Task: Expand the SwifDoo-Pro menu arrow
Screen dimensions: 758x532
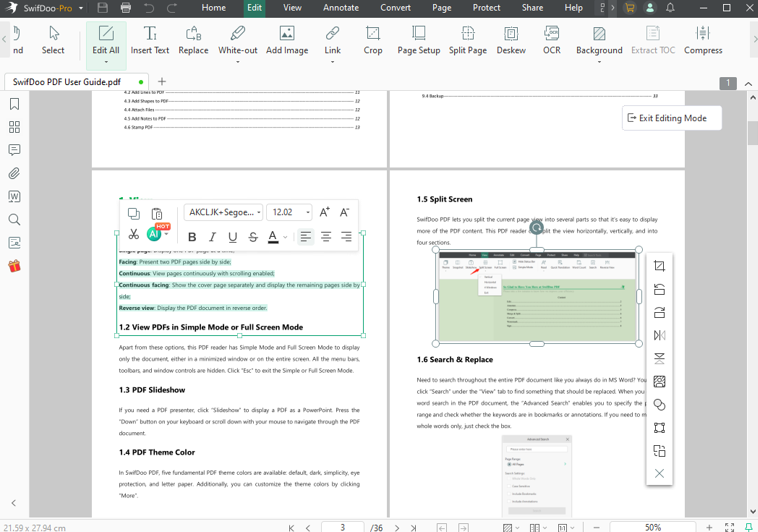Action: point(81,8)
